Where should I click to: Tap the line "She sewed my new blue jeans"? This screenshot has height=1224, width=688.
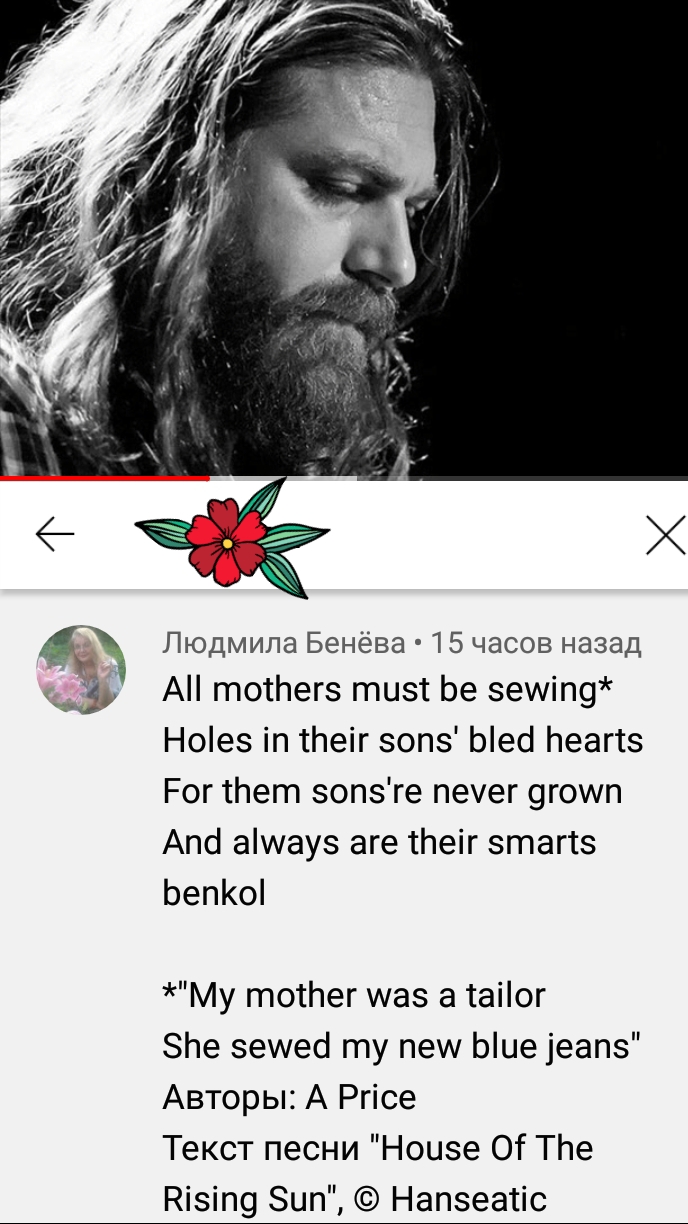coord(402,1046)
